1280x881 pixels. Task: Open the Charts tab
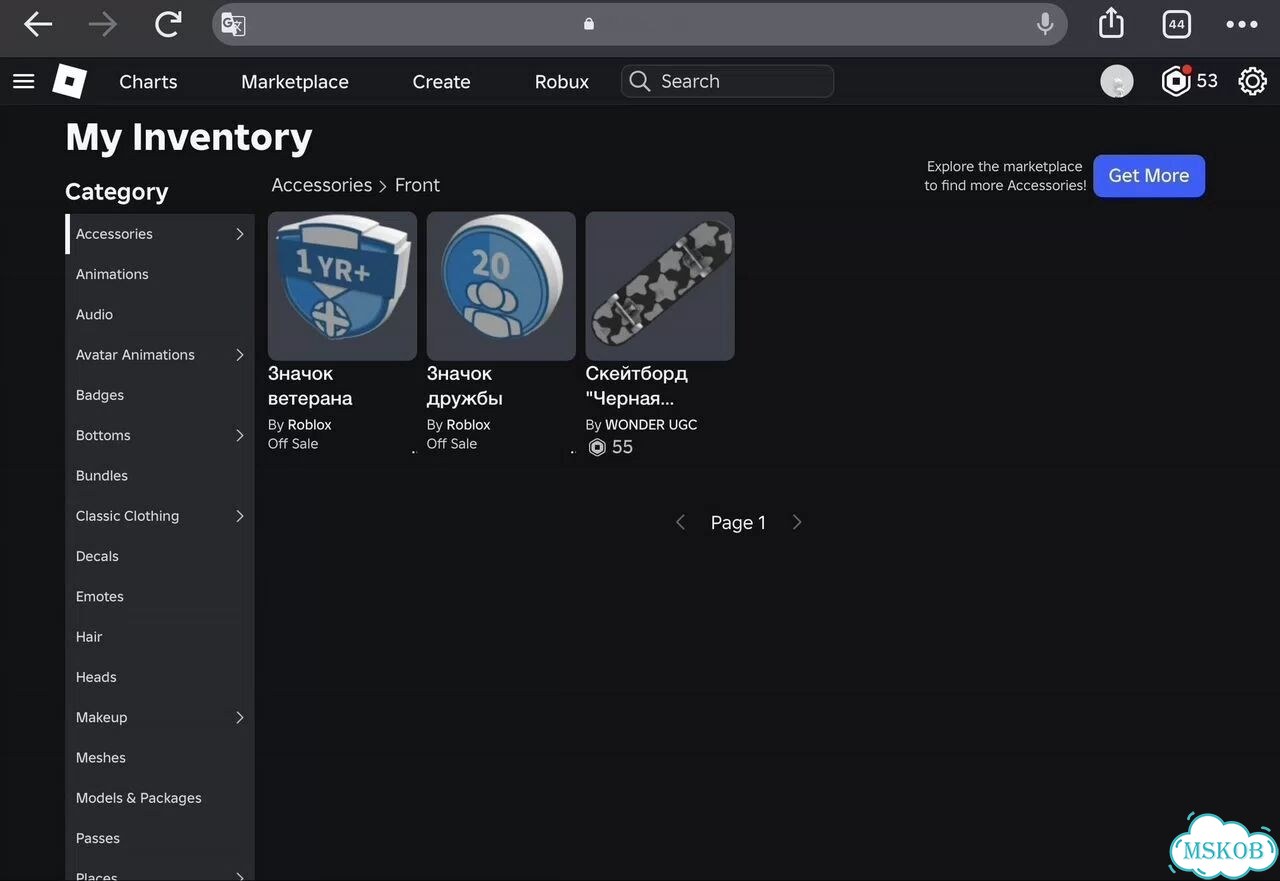(x=148, y=82)
